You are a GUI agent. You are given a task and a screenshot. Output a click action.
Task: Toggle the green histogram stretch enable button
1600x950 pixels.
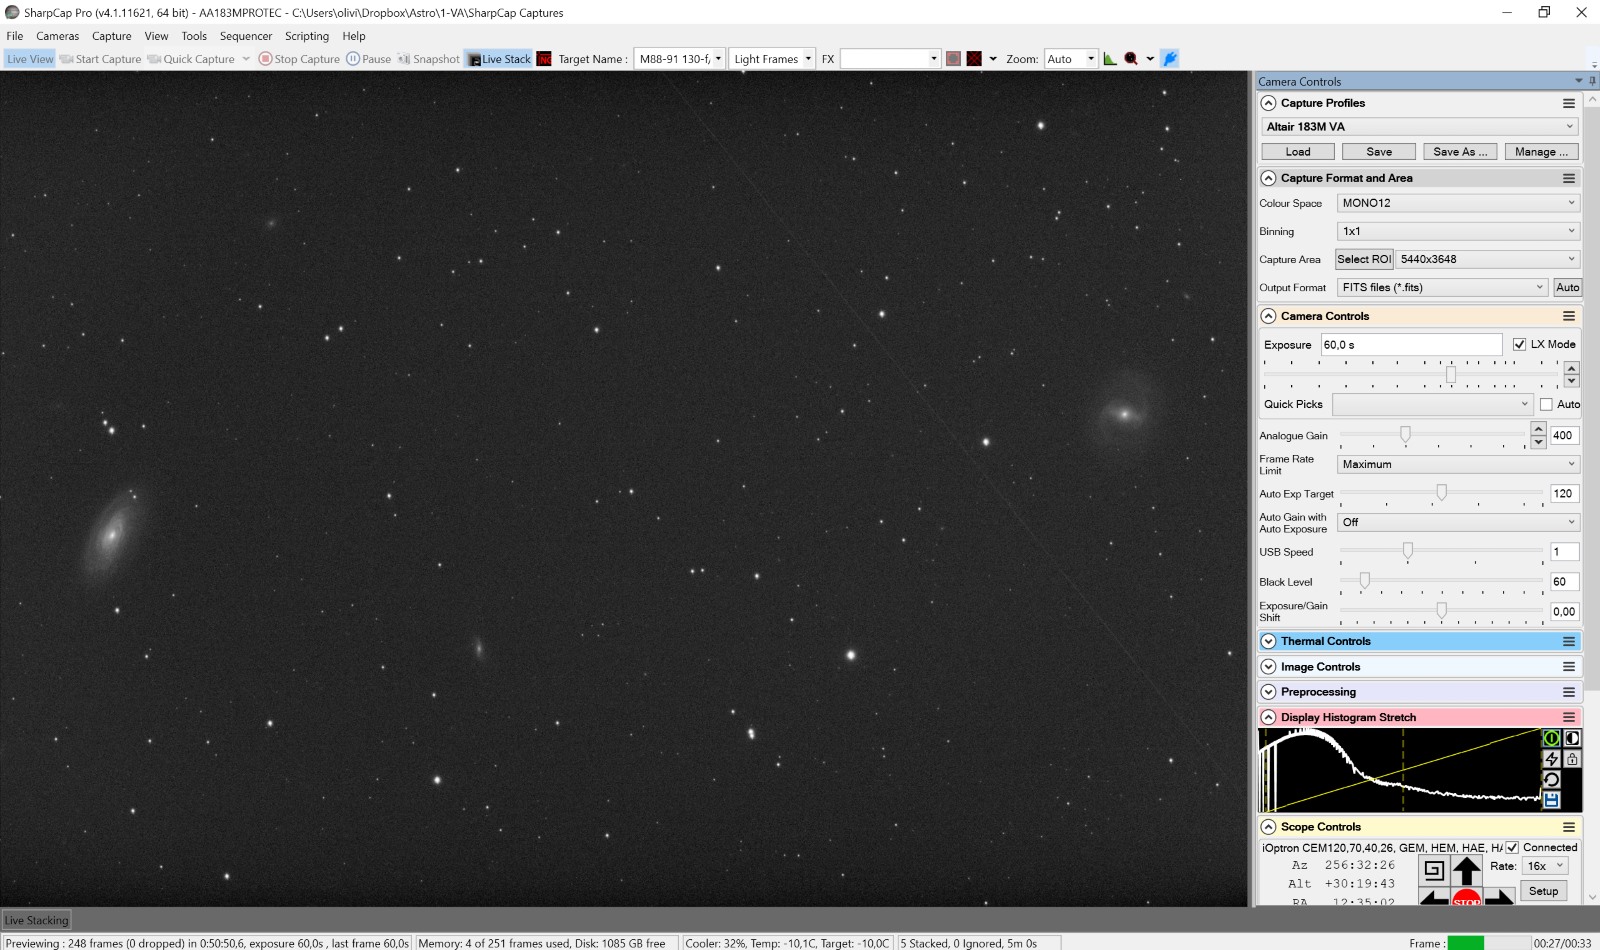tap(1551, 738)
